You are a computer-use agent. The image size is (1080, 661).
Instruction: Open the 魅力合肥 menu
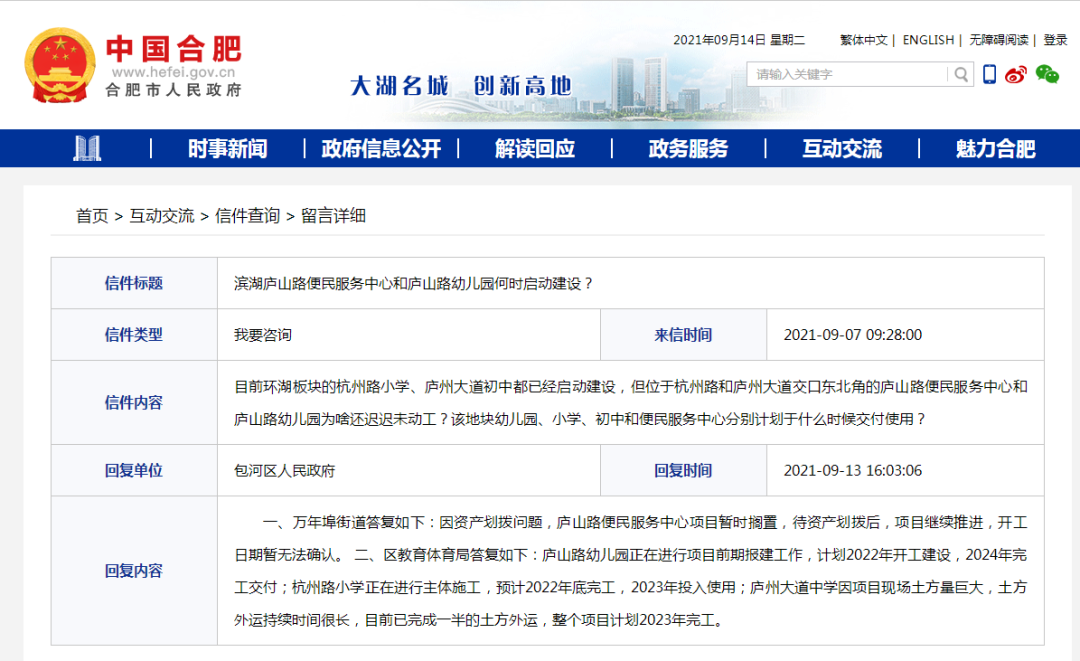[992, 148]
